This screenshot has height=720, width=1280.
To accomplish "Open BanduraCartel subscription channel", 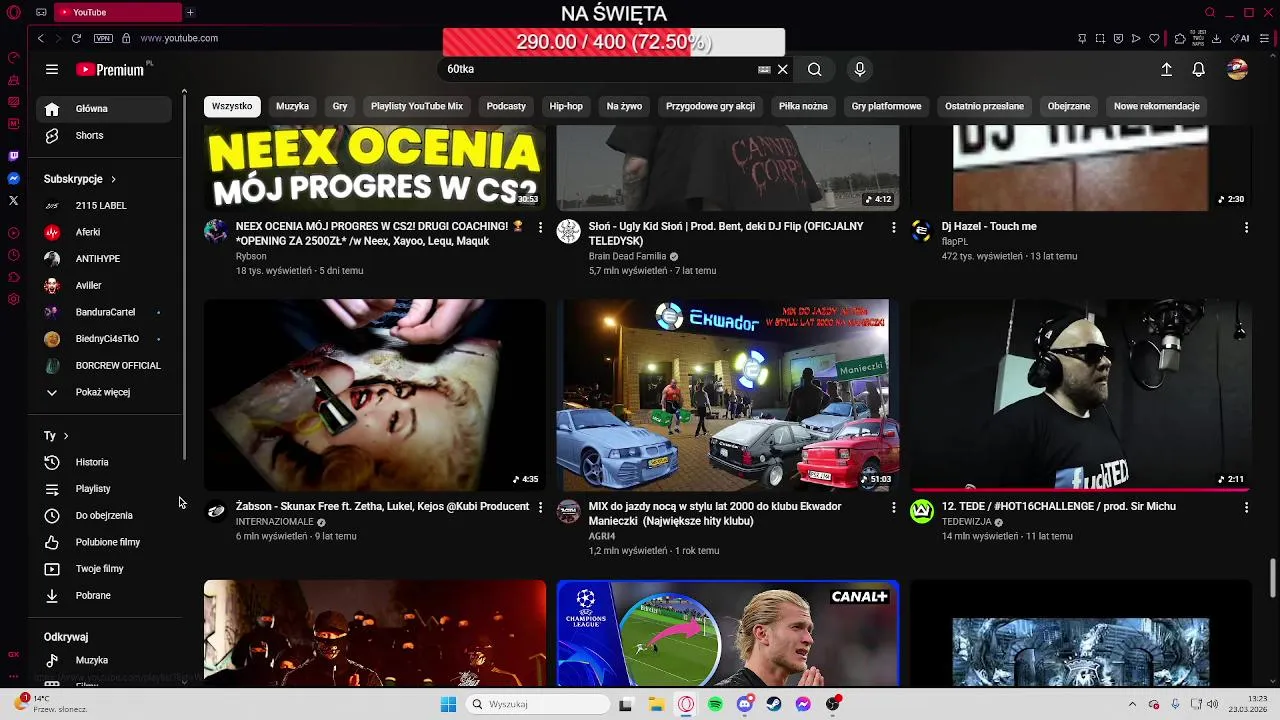I will pos(103,312).
